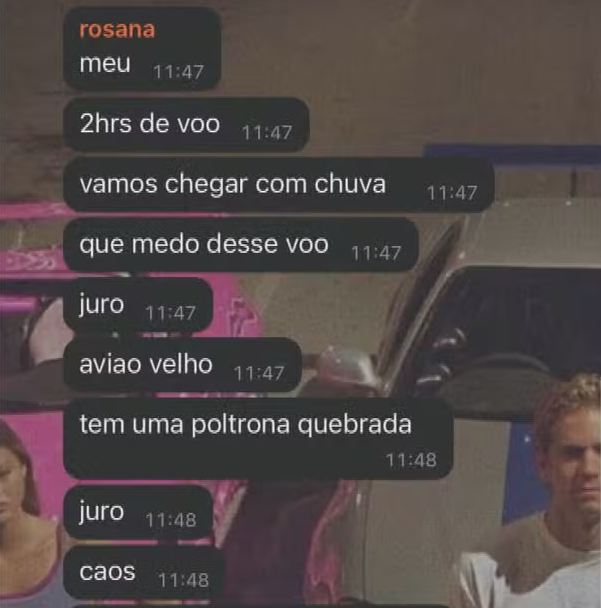Select the first juro message
Image resolution: width=601 pixels, height=608 pixels.
[x=138, y=305]
